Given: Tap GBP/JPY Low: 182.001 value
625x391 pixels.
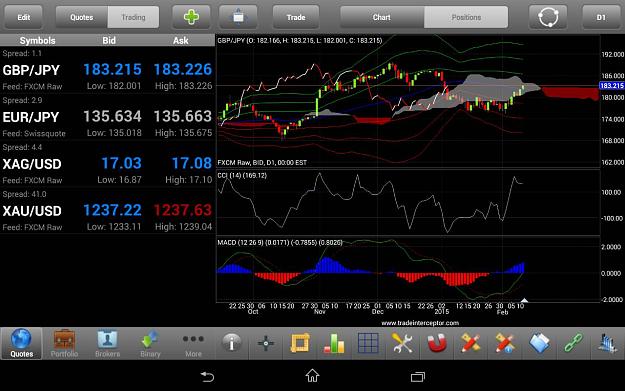Looking at the screenshot, I should (x=114, y=86).
